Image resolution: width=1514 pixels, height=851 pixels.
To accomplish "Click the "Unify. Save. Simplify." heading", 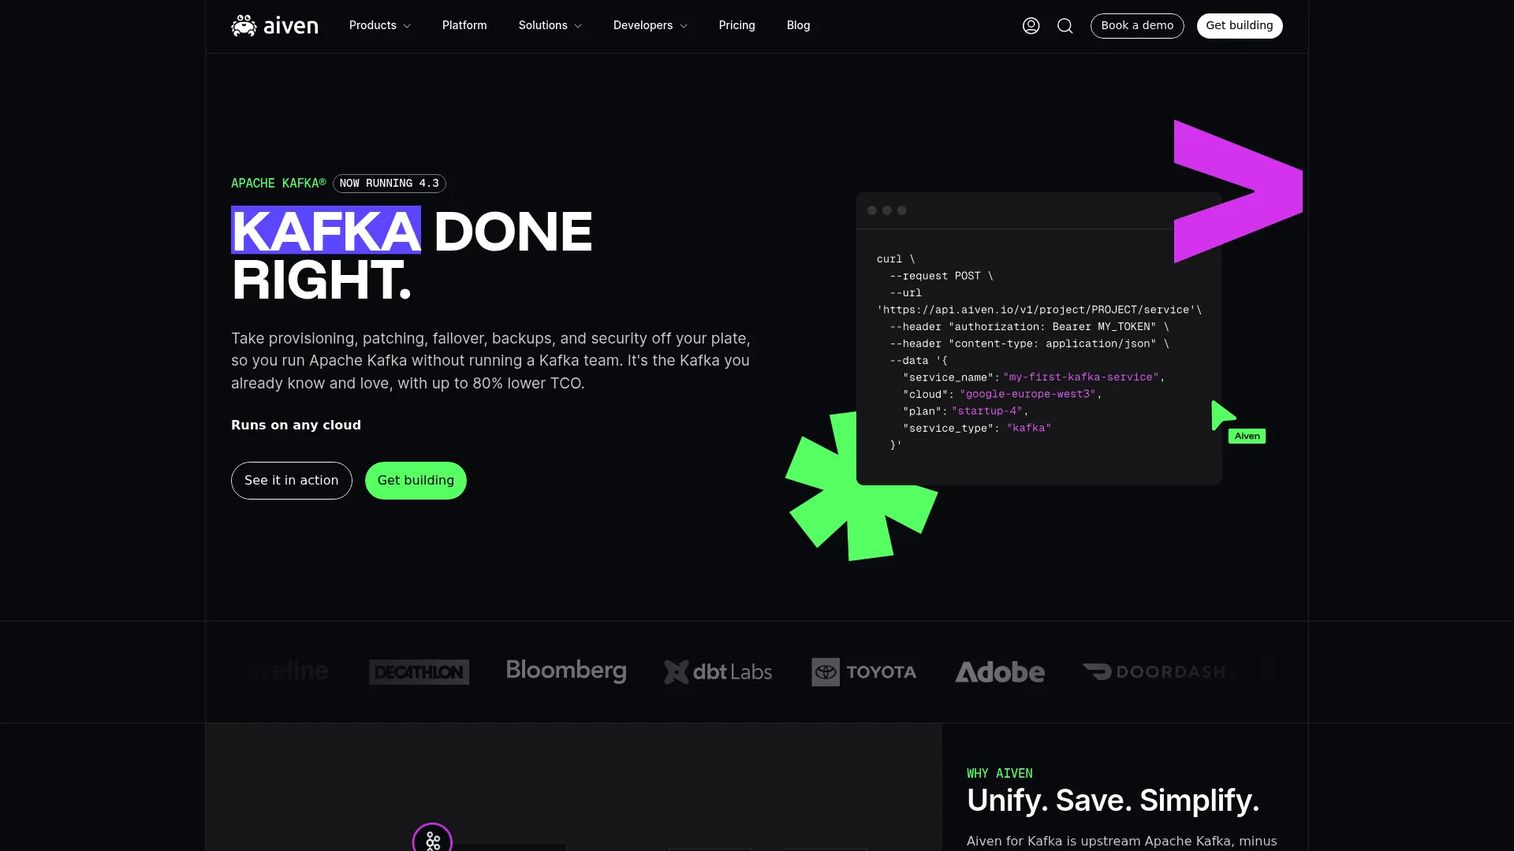I will coord(1112,801).
